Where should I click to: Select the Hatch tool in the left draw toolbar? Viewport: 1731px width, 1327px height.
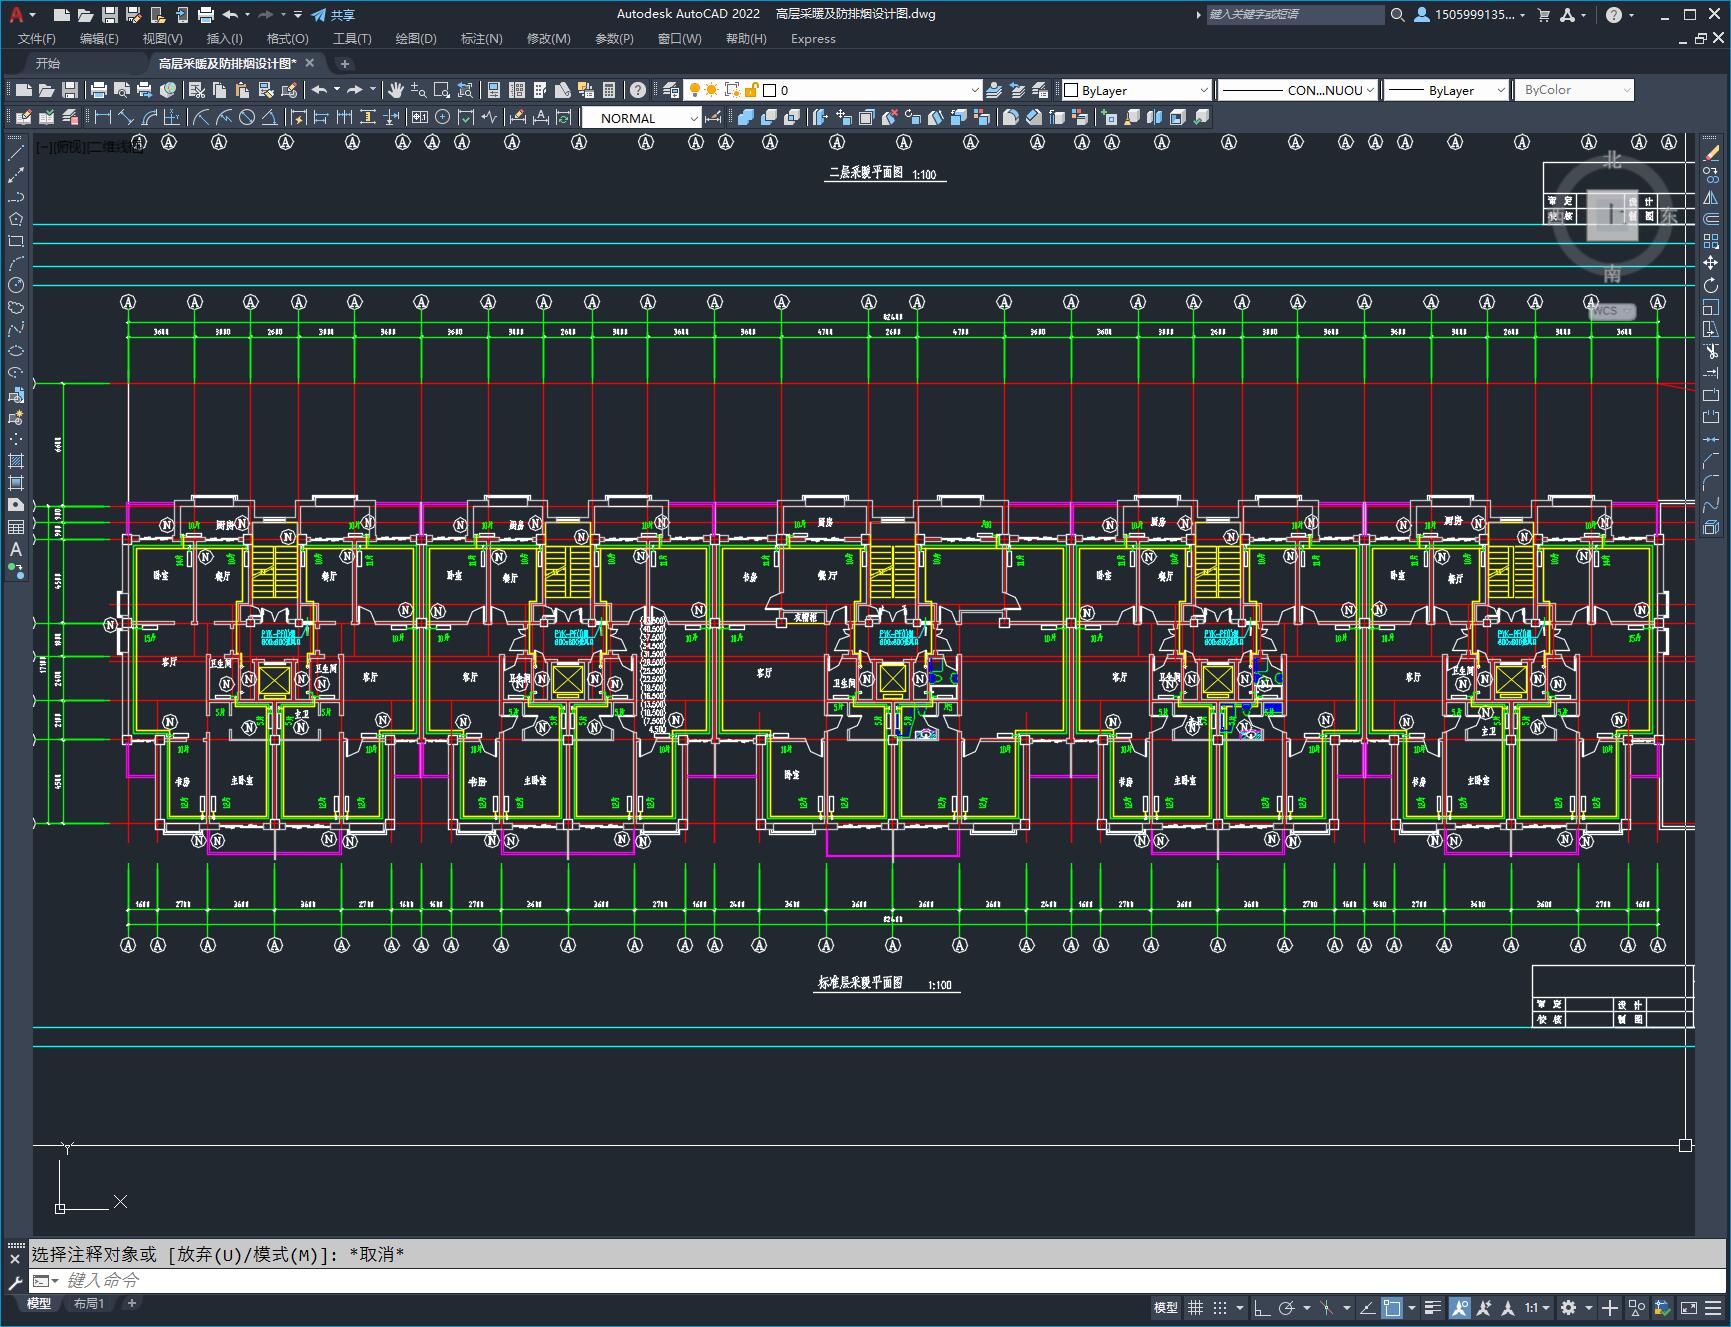[x=16, y=461]
